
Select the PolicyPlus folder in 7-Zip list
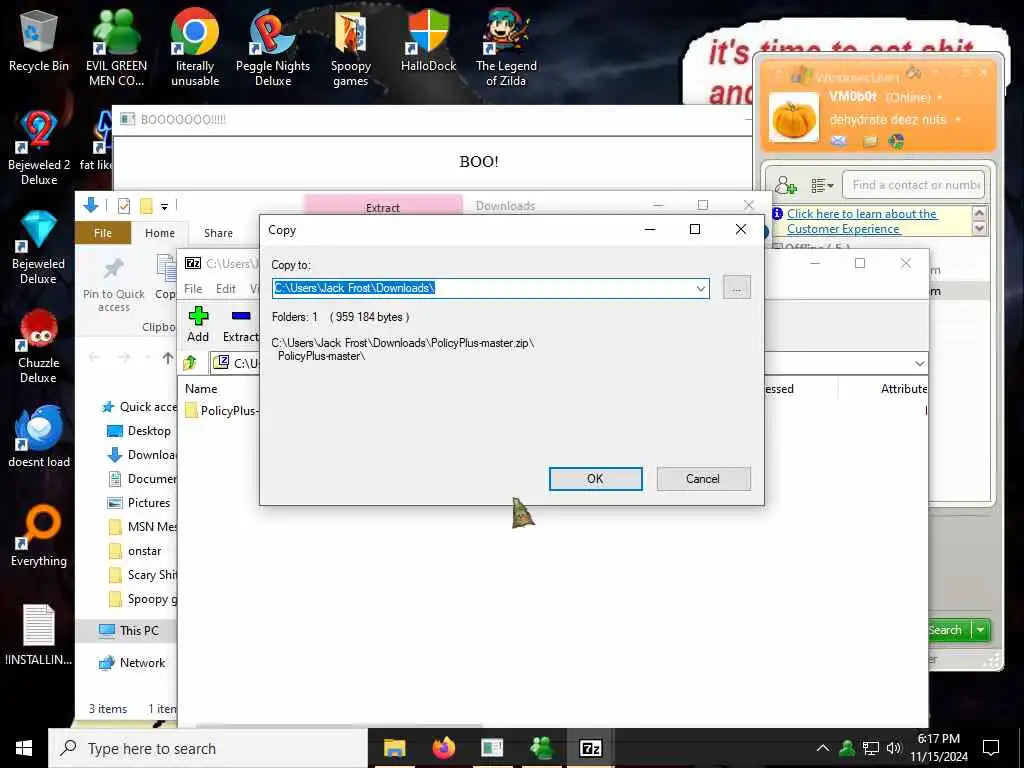pos(222,411)
